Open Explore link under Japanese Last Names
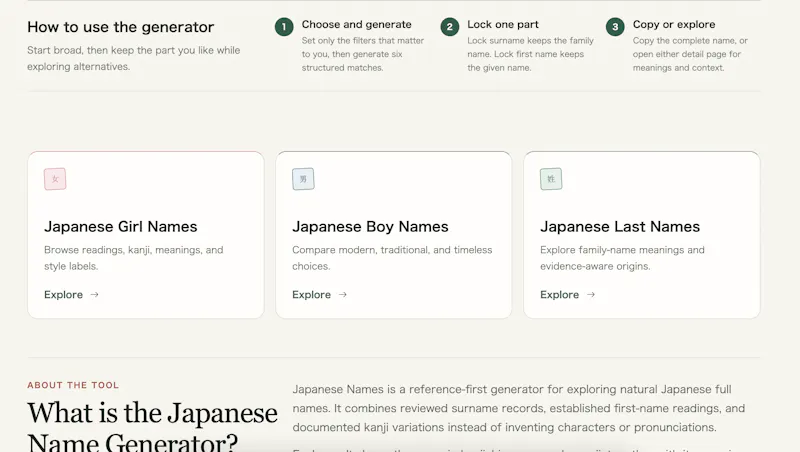Screen dimensions: 800x452 coord(567,294)
